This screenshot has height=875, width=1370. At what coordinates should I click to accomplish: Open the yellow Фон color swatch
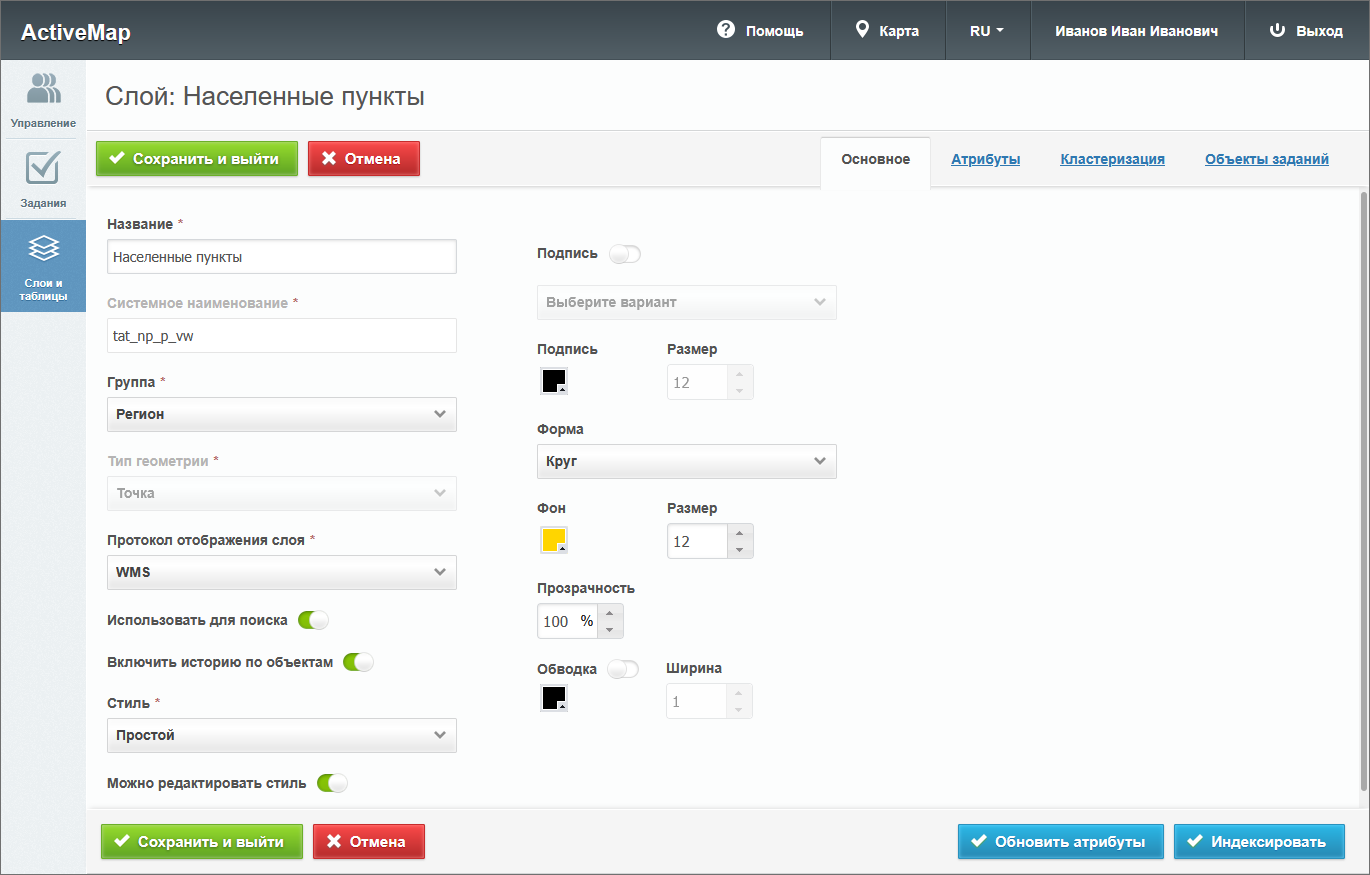[x=554, y=540]
